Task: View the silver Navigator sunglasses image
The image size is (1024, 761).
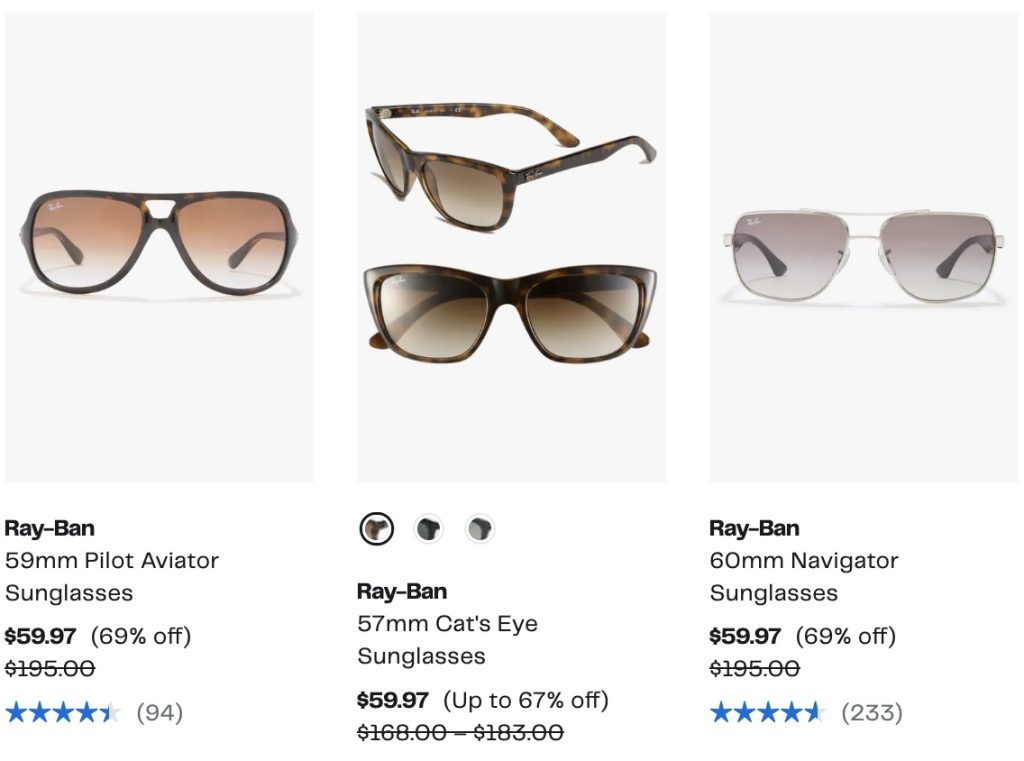Action: pyautogui.click(x=863, y=255)
